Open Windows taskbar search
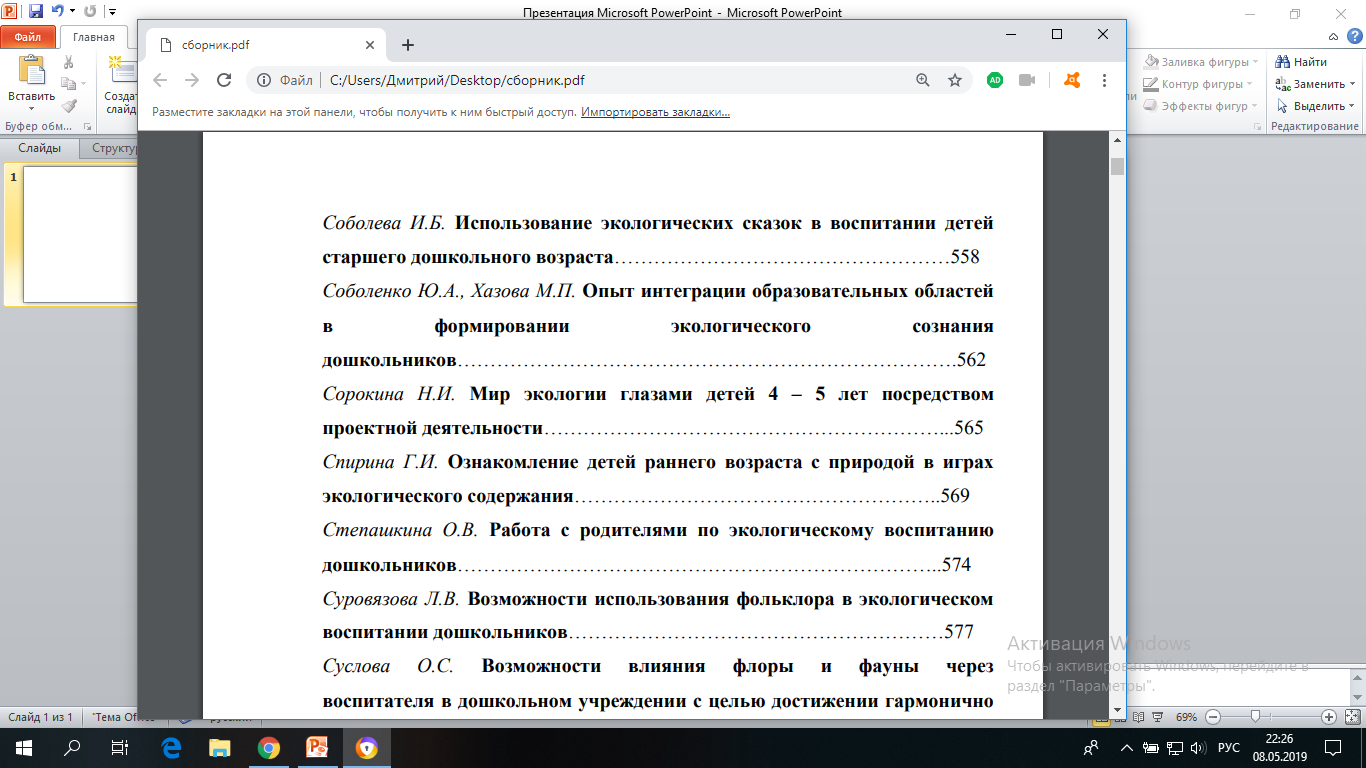 pyautogui.click(x=72, y=747)
